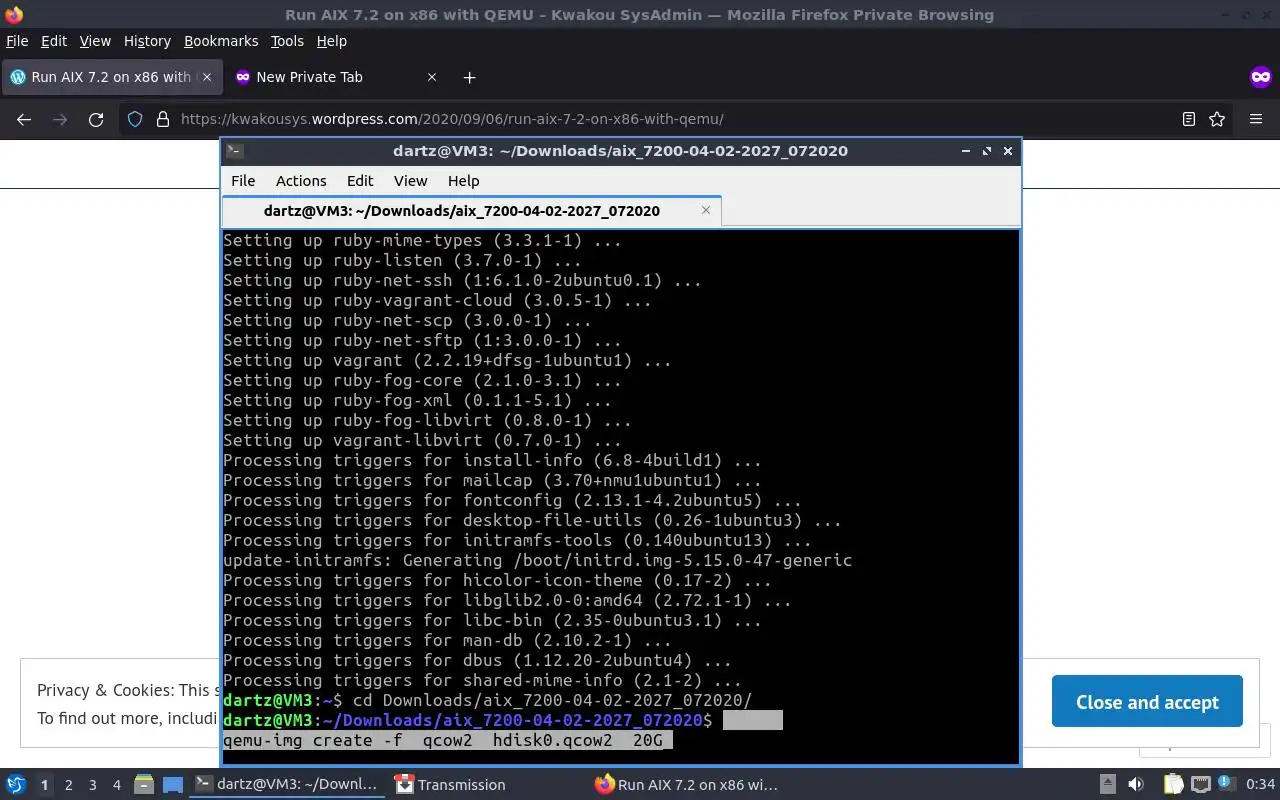The height and width of the screenshot is (800, 1280).
Task: Click the private browsing mask indicator
Action: (x=1261, y=77)
